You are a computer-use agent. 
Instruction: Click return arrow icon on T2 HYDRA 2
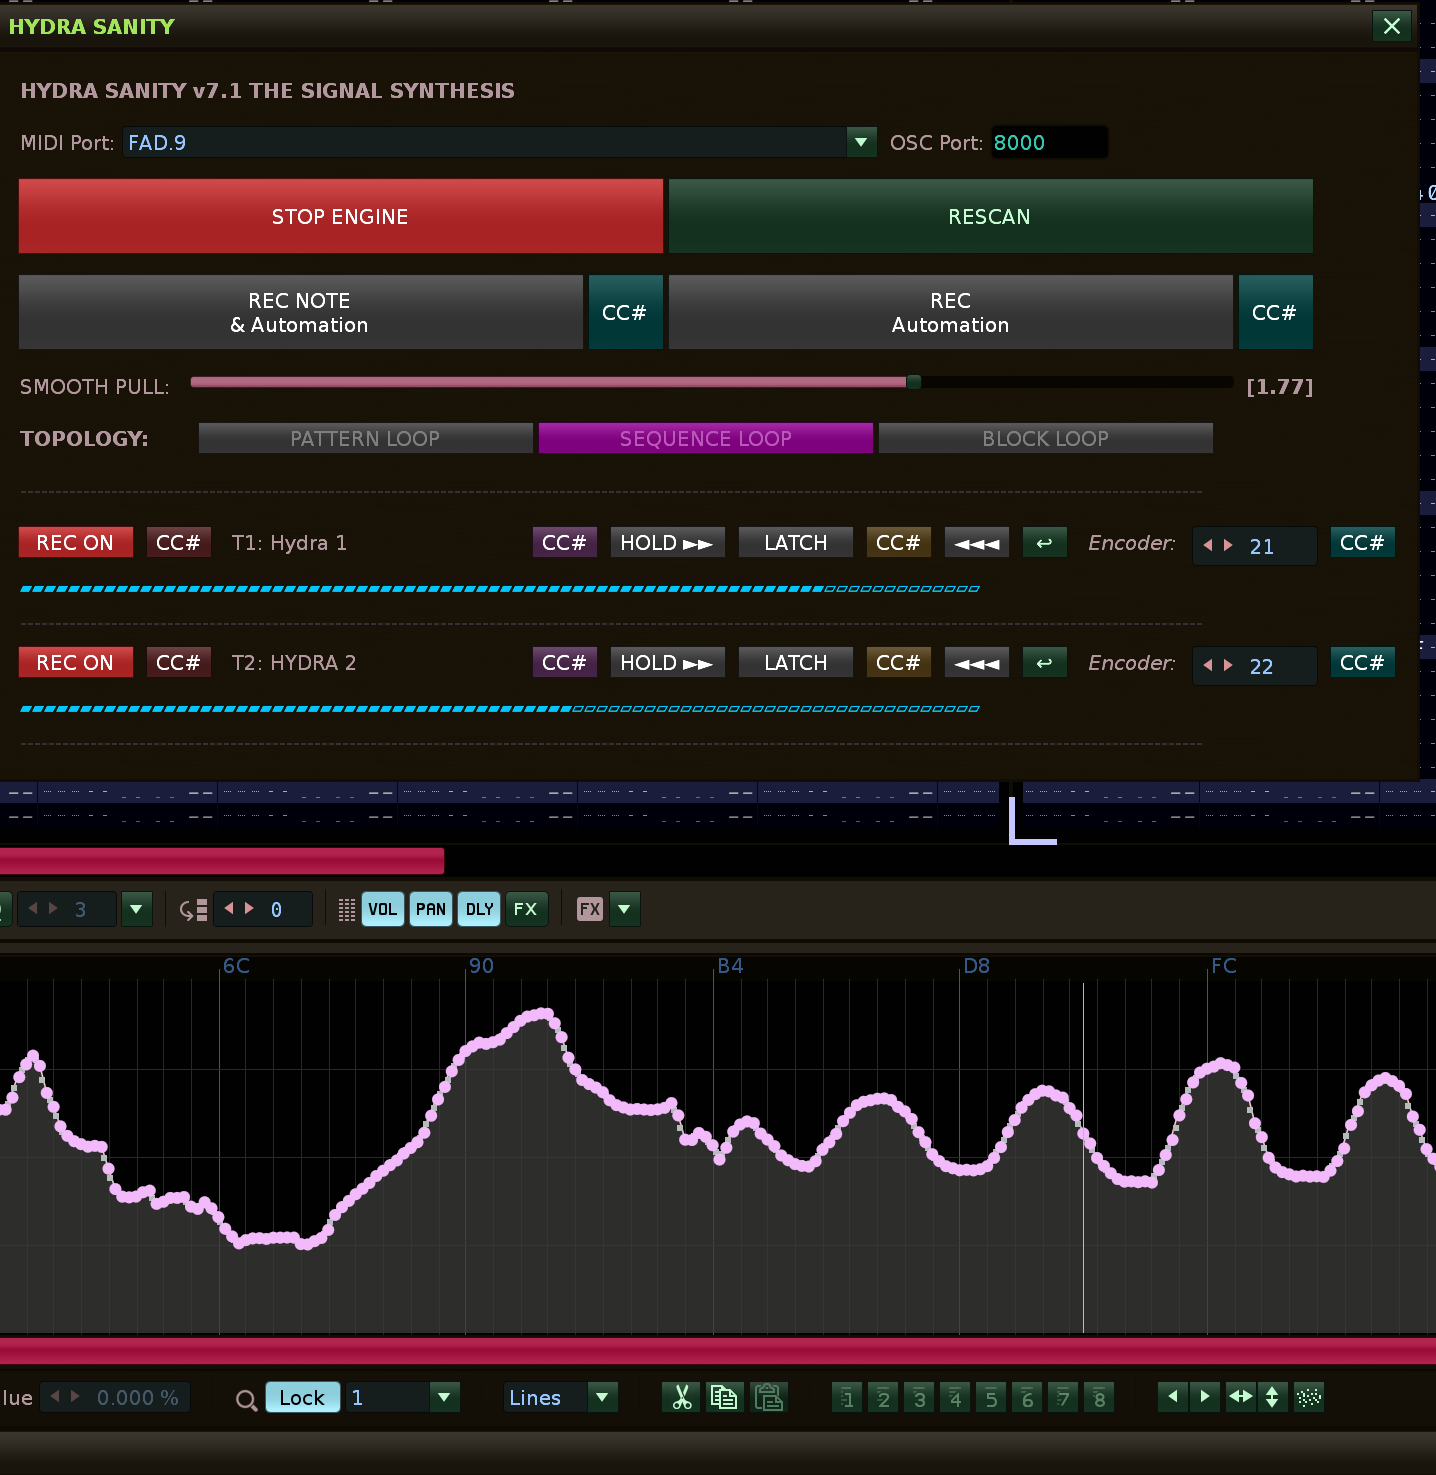click(1044, 663)
